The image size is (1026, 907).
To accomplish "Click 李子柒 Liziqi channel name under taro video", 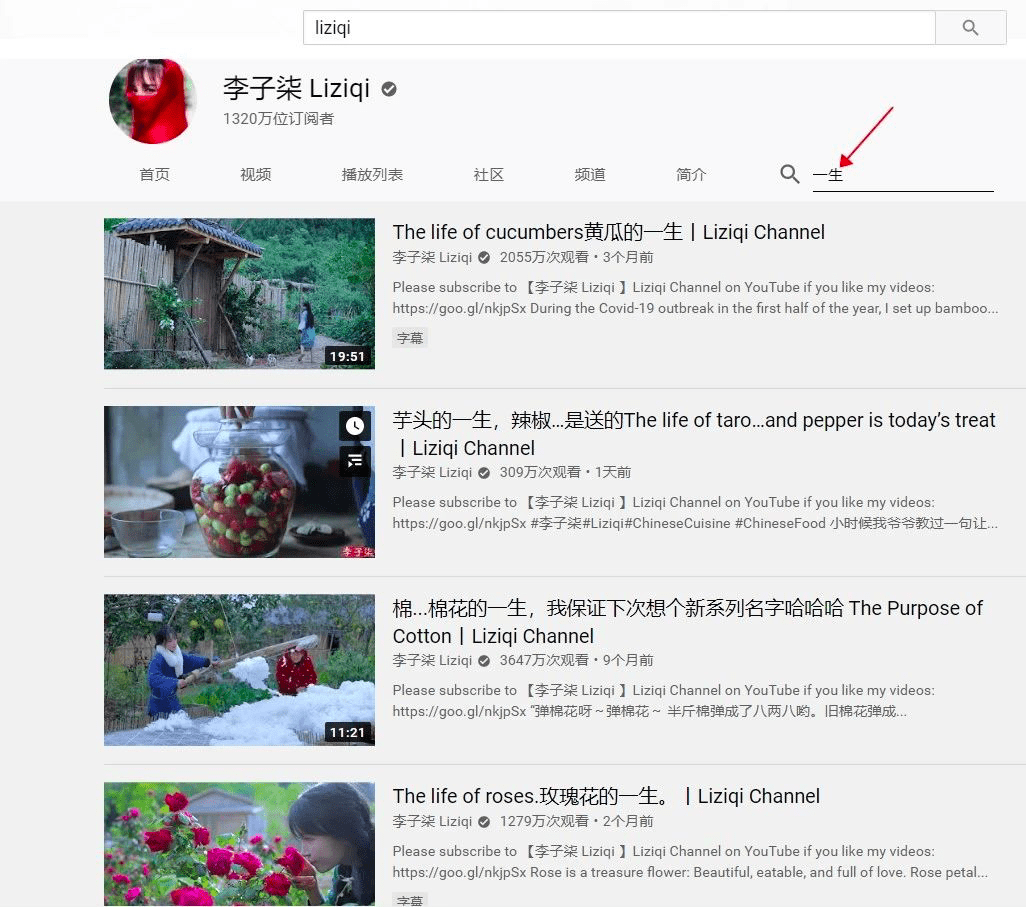I will (x=433, y=472).
